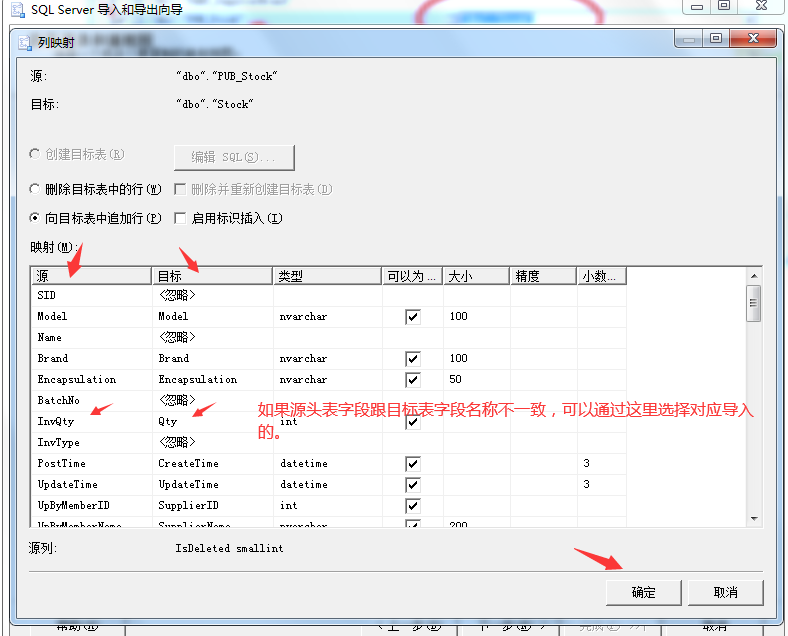Open destination cell Model
The width and height of the screenshot is (788, 636).
click(x=212, y=316)
